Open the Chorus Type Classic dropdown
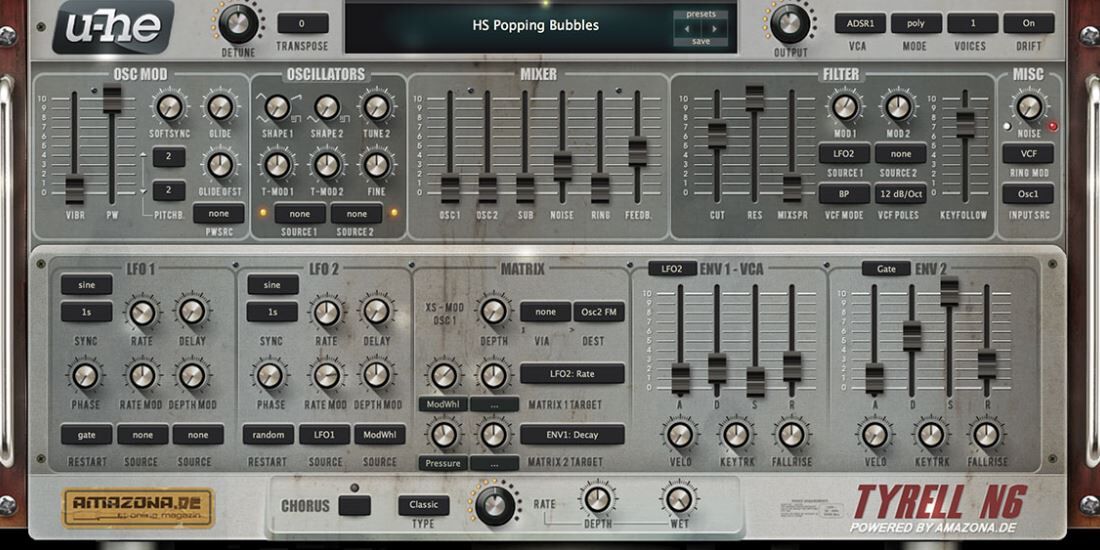Viewport: 1100px width, 550px height. (424, 505)
